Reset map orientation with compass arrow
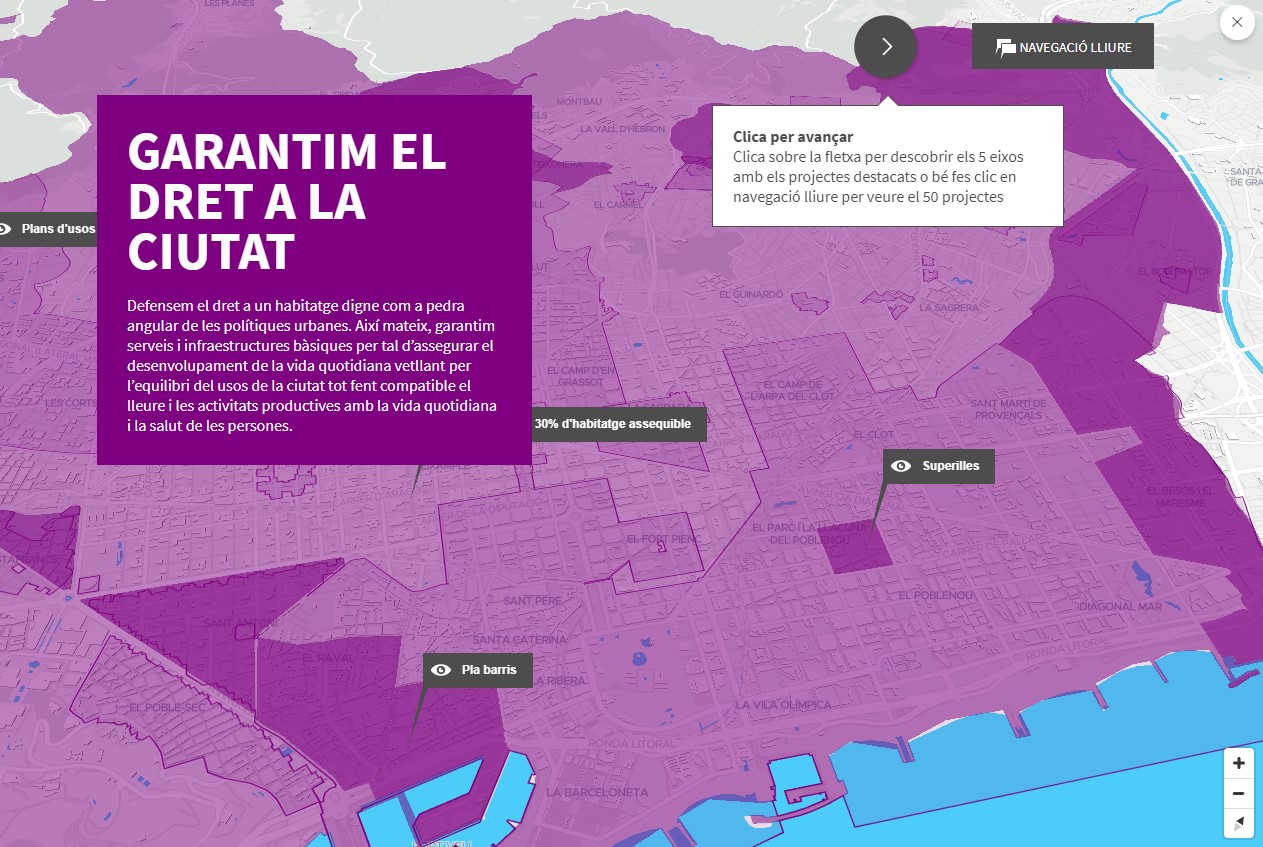 (x=1238, y=822)
